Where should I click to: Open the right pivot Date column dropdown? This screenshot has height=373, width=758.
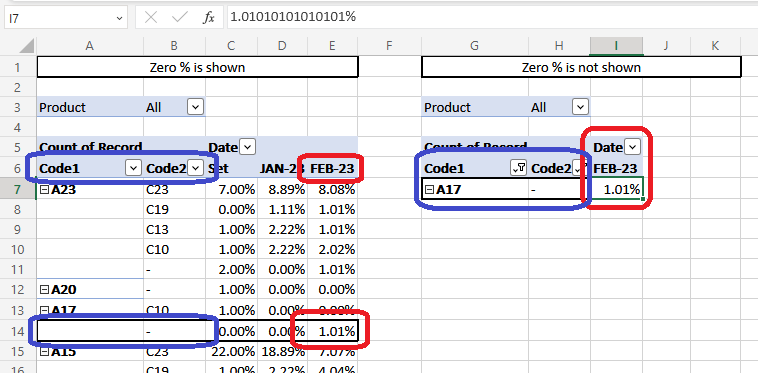(x=632, y=146)
